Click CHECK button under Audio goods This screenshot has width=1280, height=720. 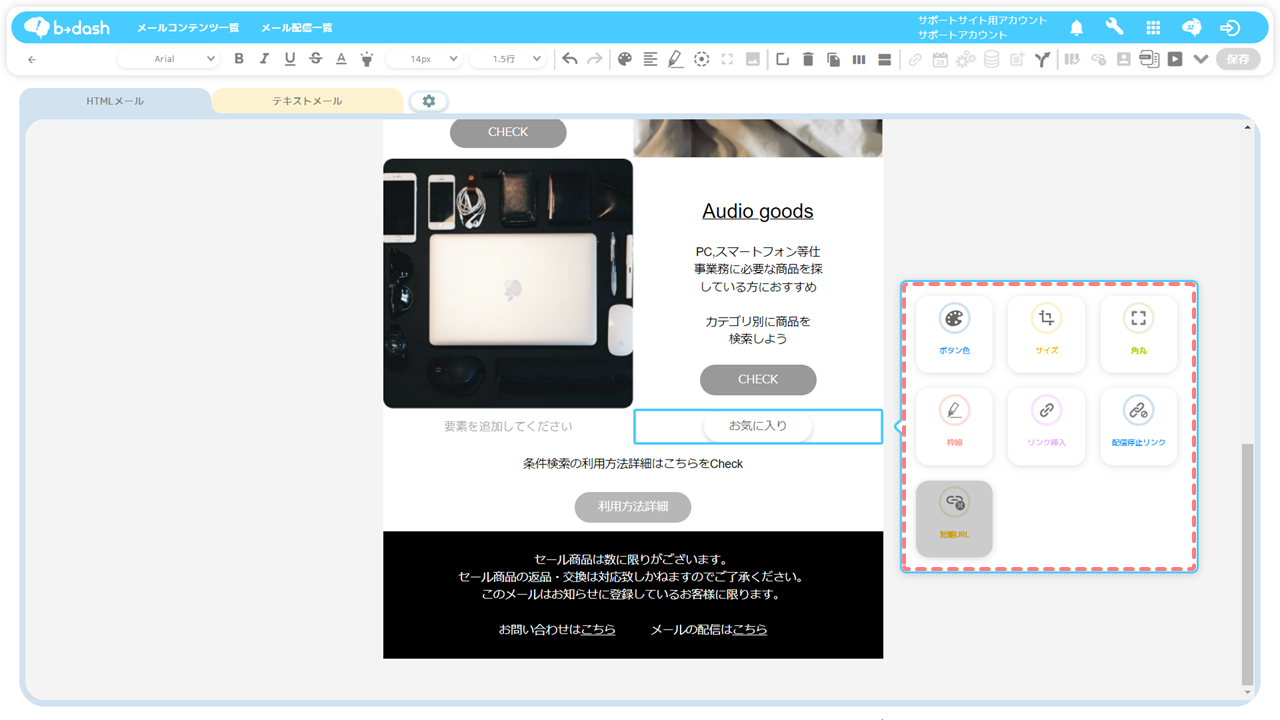(x=758, y=379)
